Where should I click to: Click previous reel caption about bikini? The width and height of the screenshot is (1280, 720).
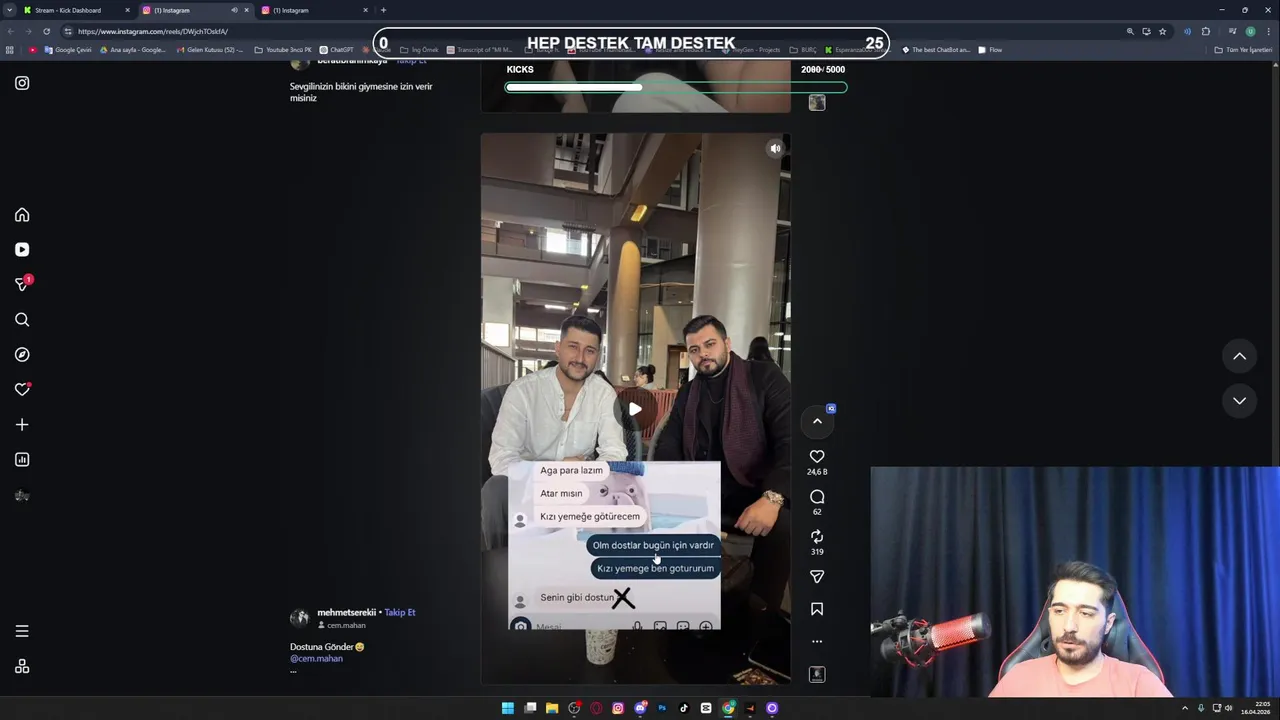tap(361, 92)
